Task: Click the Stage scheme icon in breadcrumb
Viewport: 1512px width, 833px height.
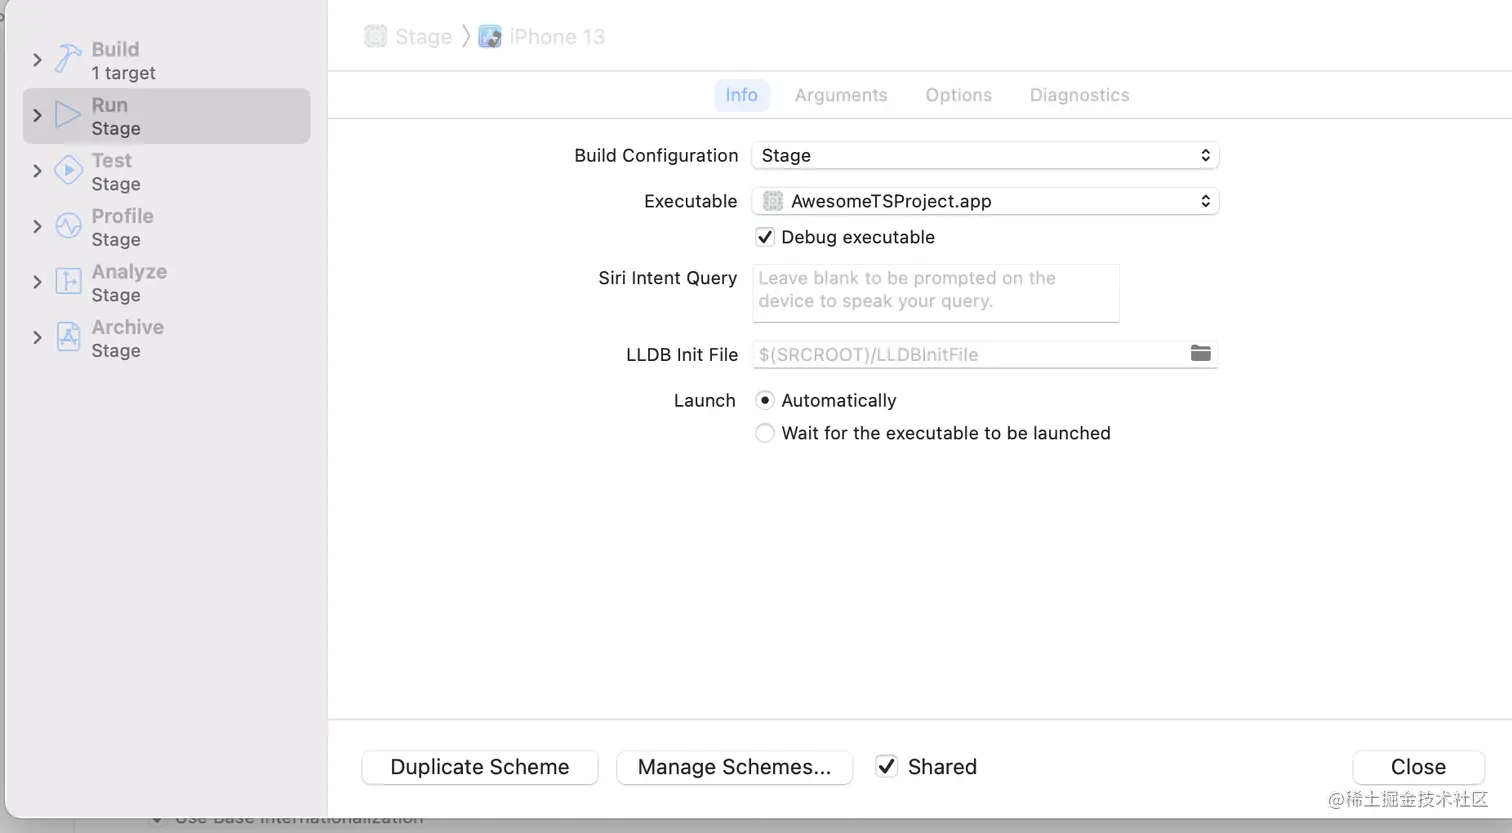Action: (375, 37)
